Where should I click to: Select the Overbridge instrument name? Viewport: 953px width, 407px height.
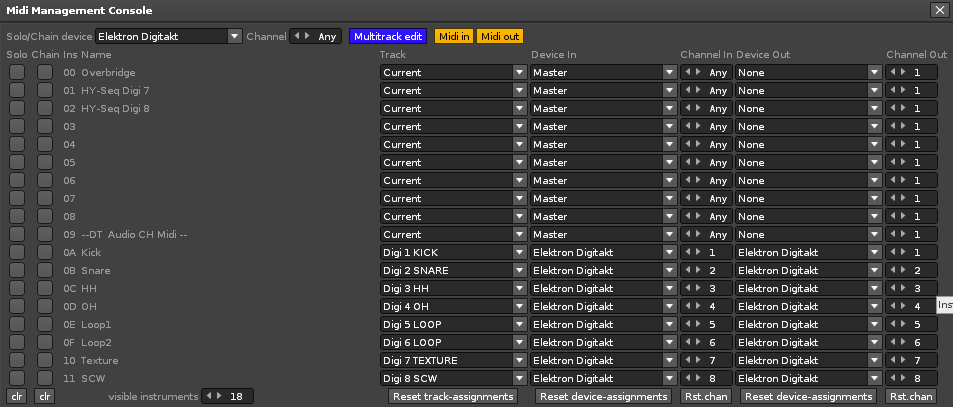[x=108, y=72]
